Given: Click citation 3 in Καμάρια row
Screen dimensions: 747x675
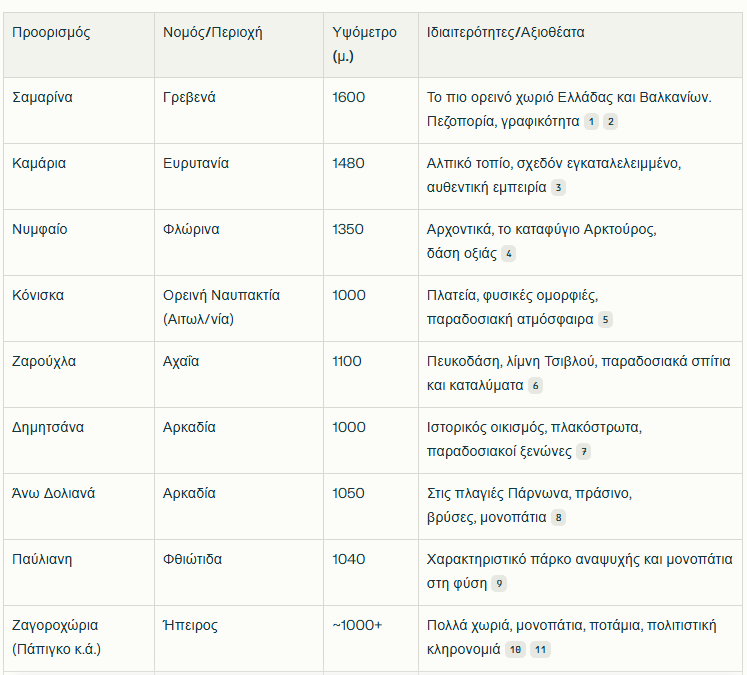Looking at the screenshot, I should (558, 188).
